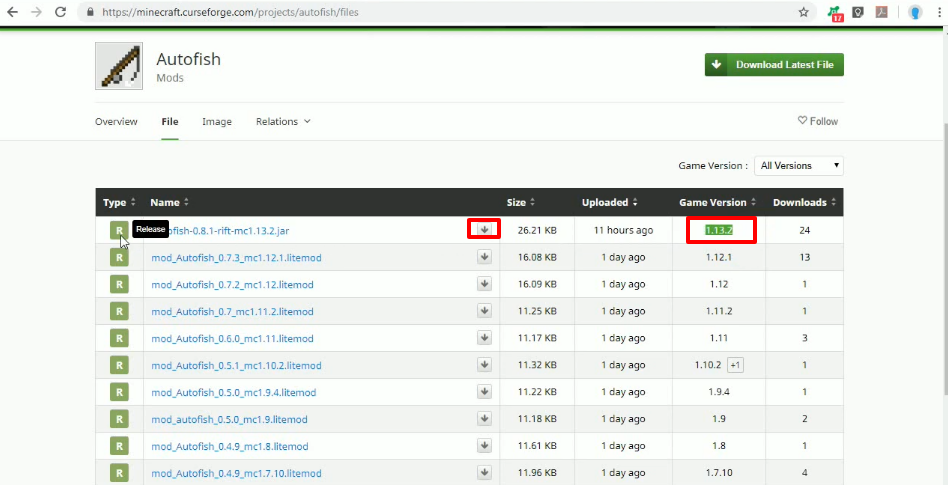This screenshot has width=948, height=485.
Task: Click Release icon for Autofish_0.4.9_mc1.8 row
Action: point(119,446)
